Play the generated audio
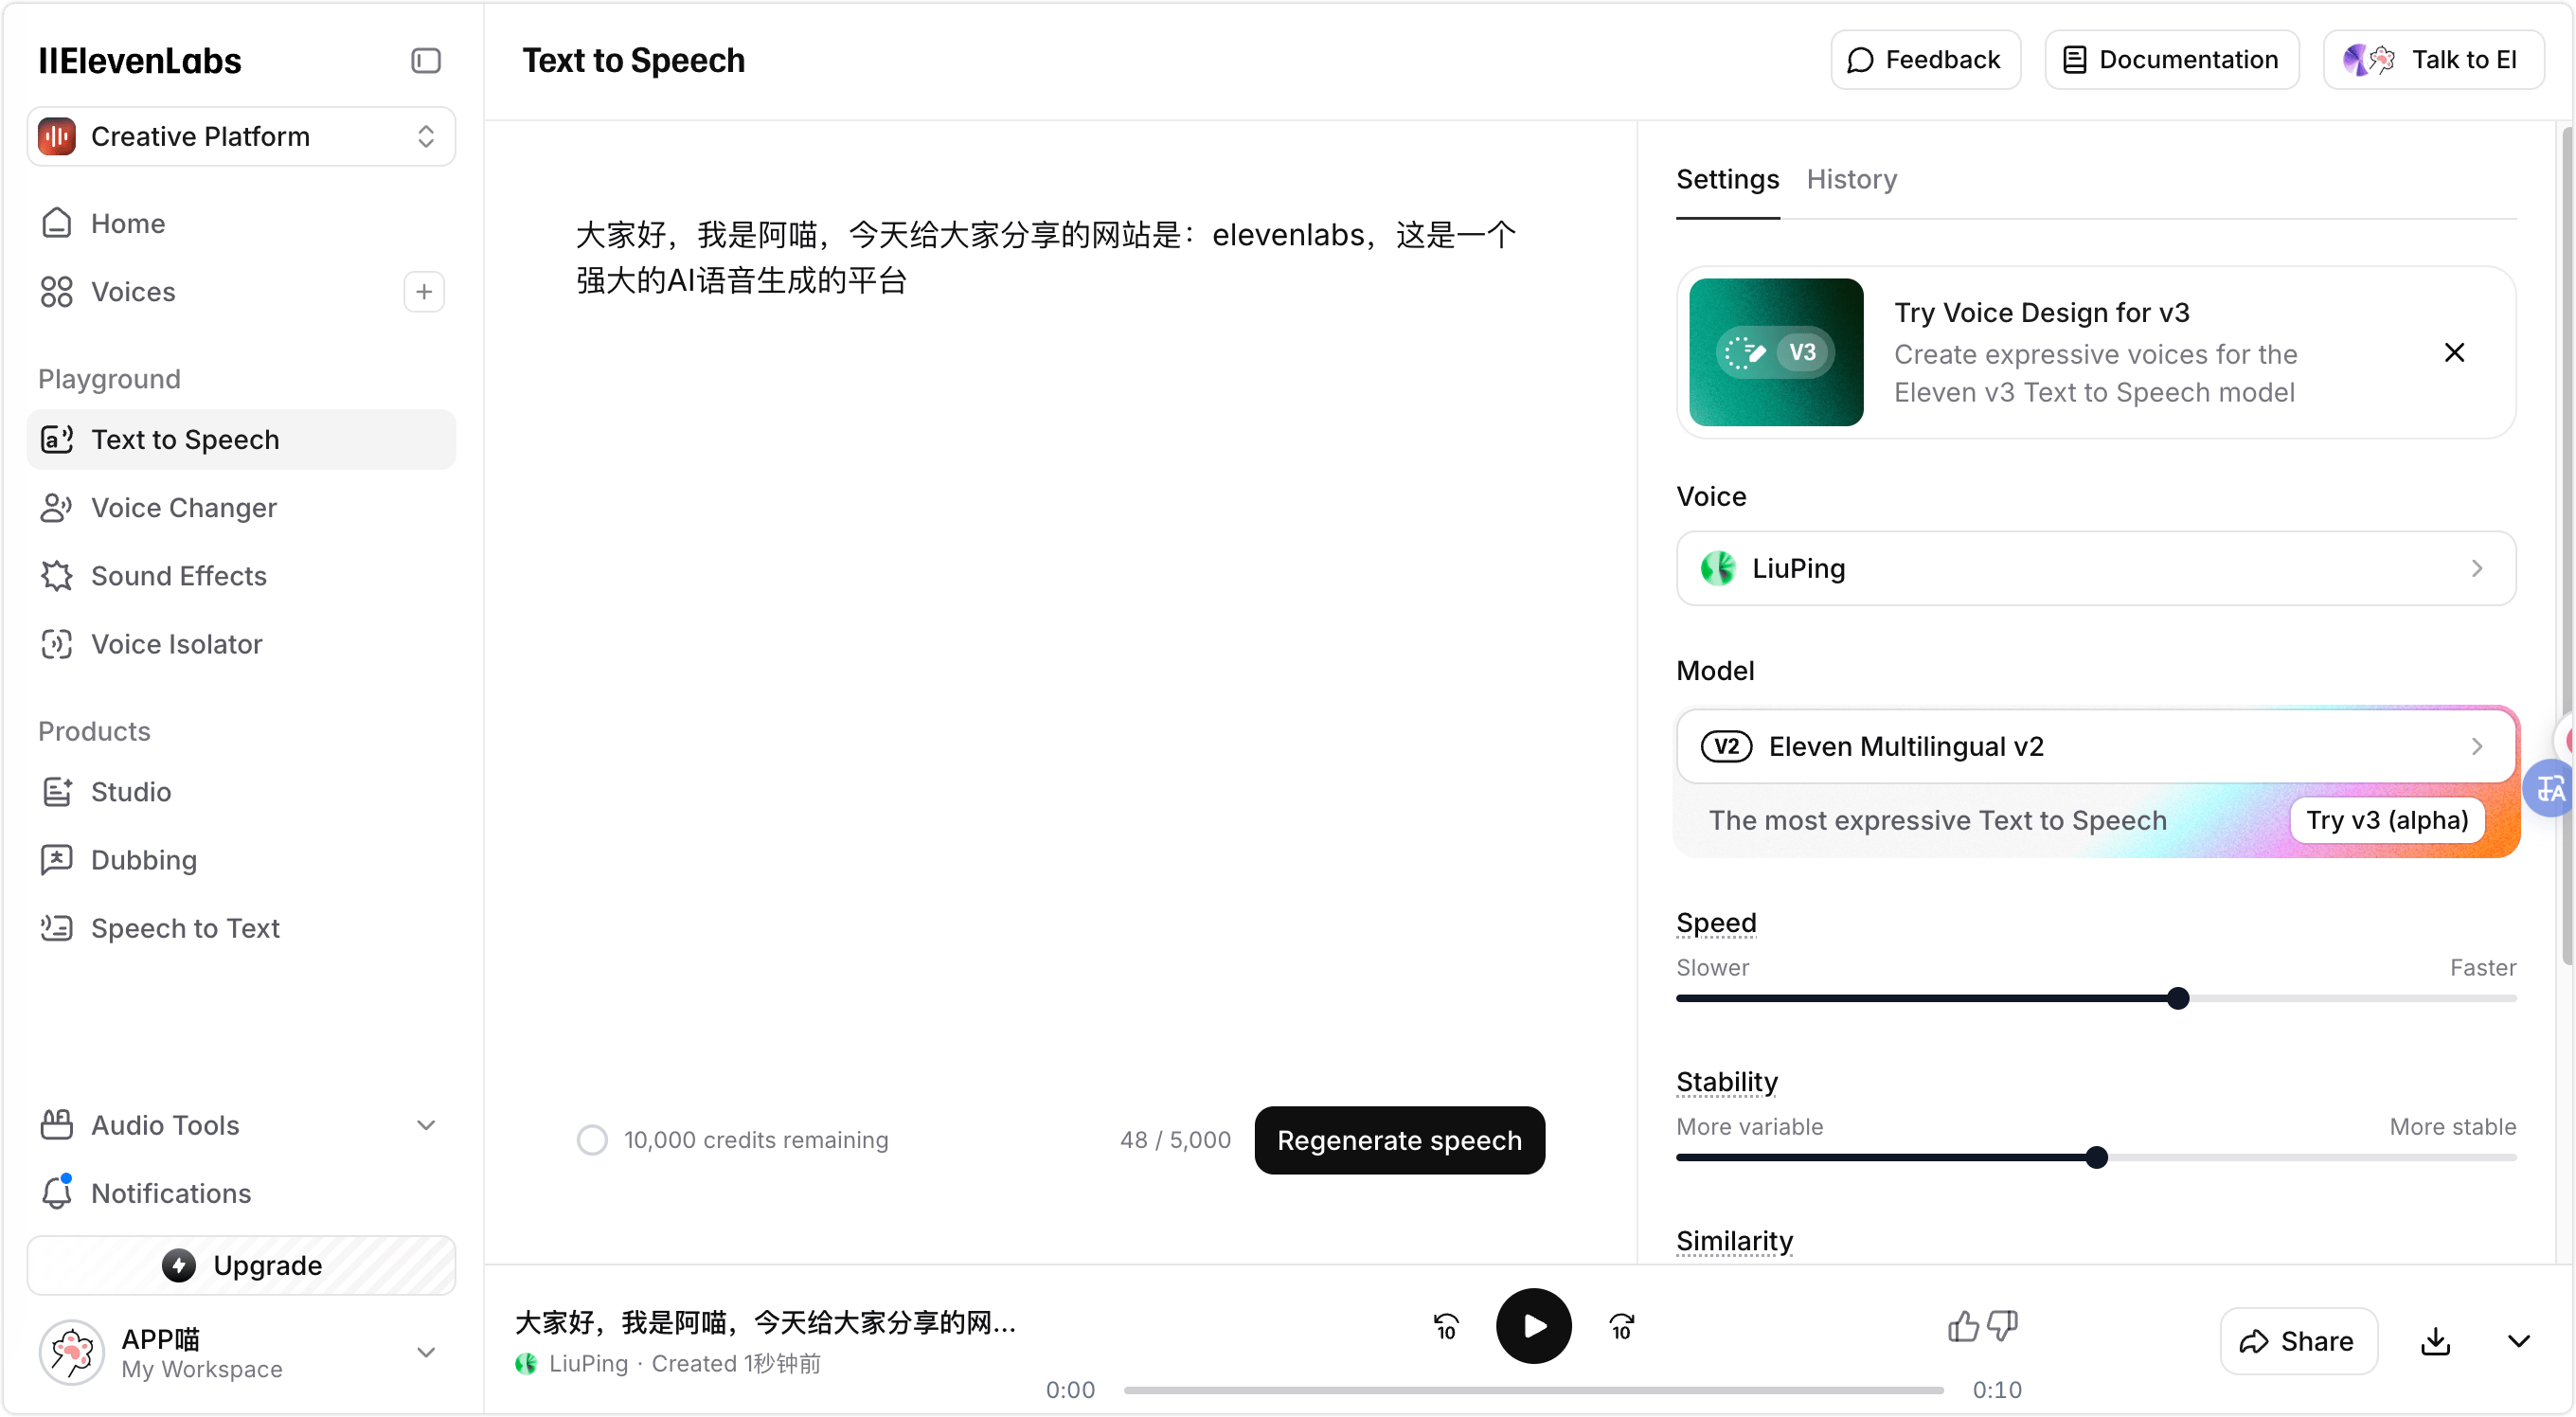 pyautogui.click(x=1533, y=1326)
